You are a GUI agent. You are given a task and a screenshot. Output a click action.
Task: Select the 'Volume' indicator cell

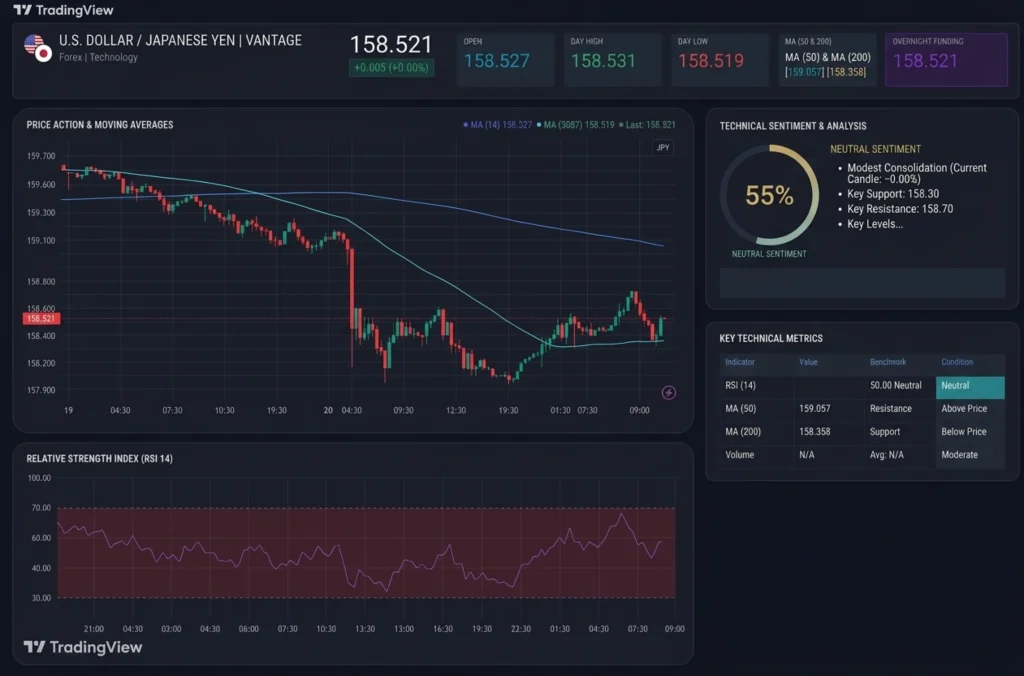pos(739,455)
